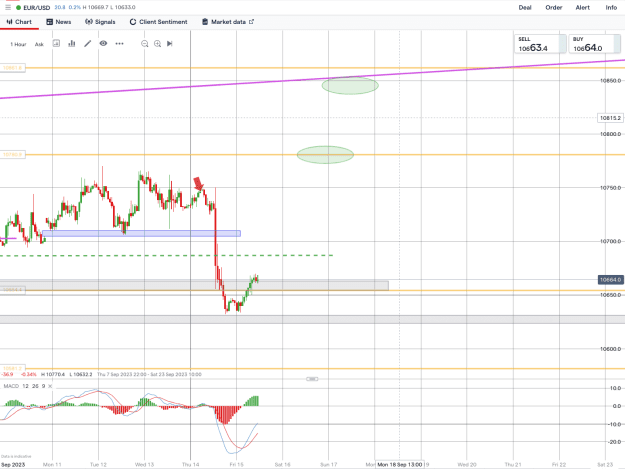The height and width of the screenshot is (469, 625).
Task: Click the 10661.8 orange line label
Action: click(x=12, y=68)
